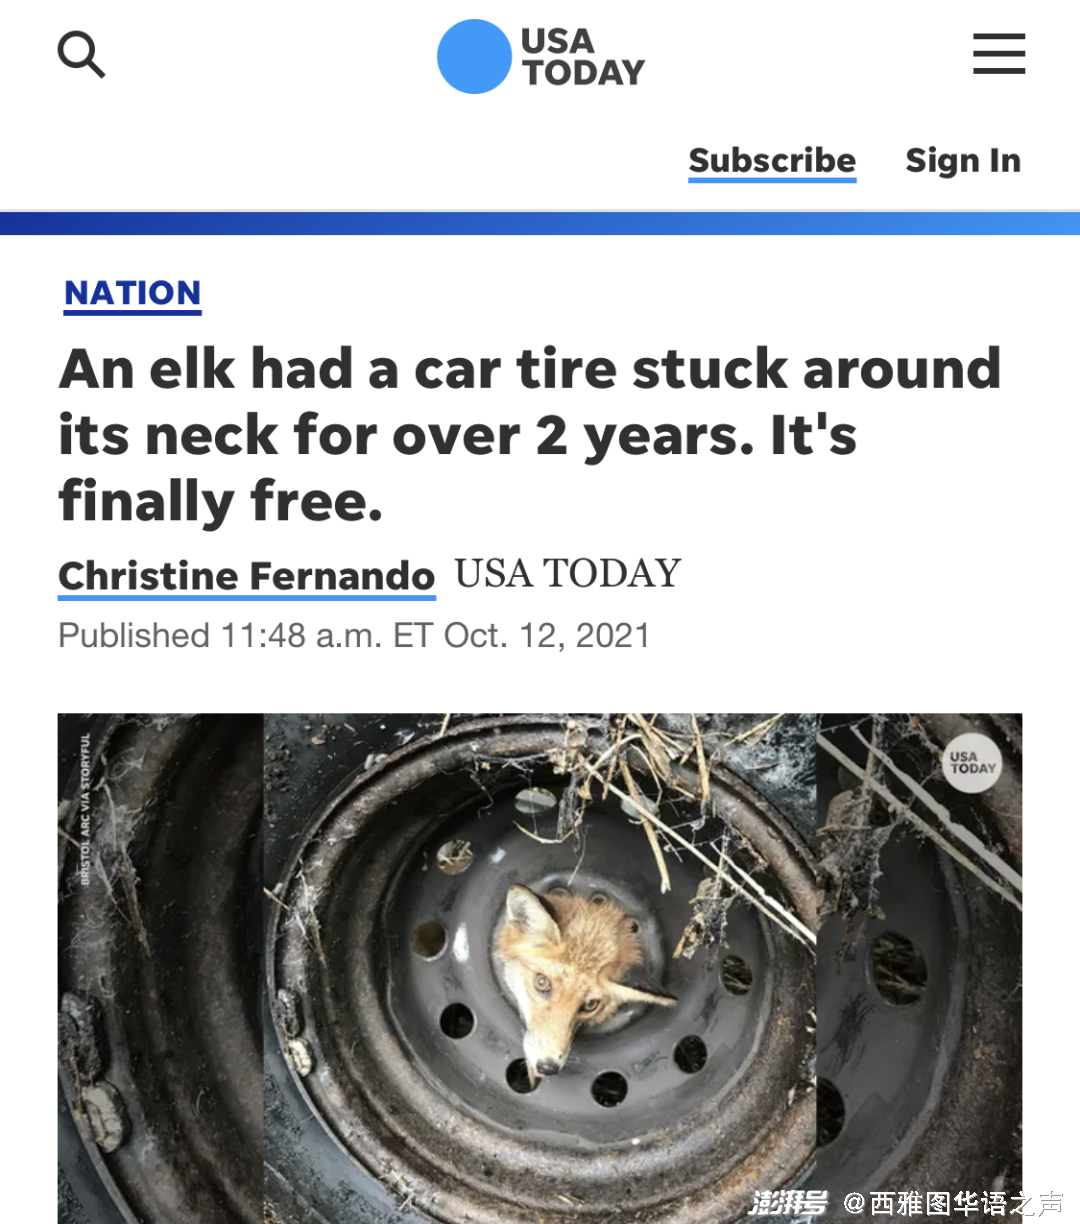
Task: Click the blurred right panel of photo
Action: click(x=919, y=968)
